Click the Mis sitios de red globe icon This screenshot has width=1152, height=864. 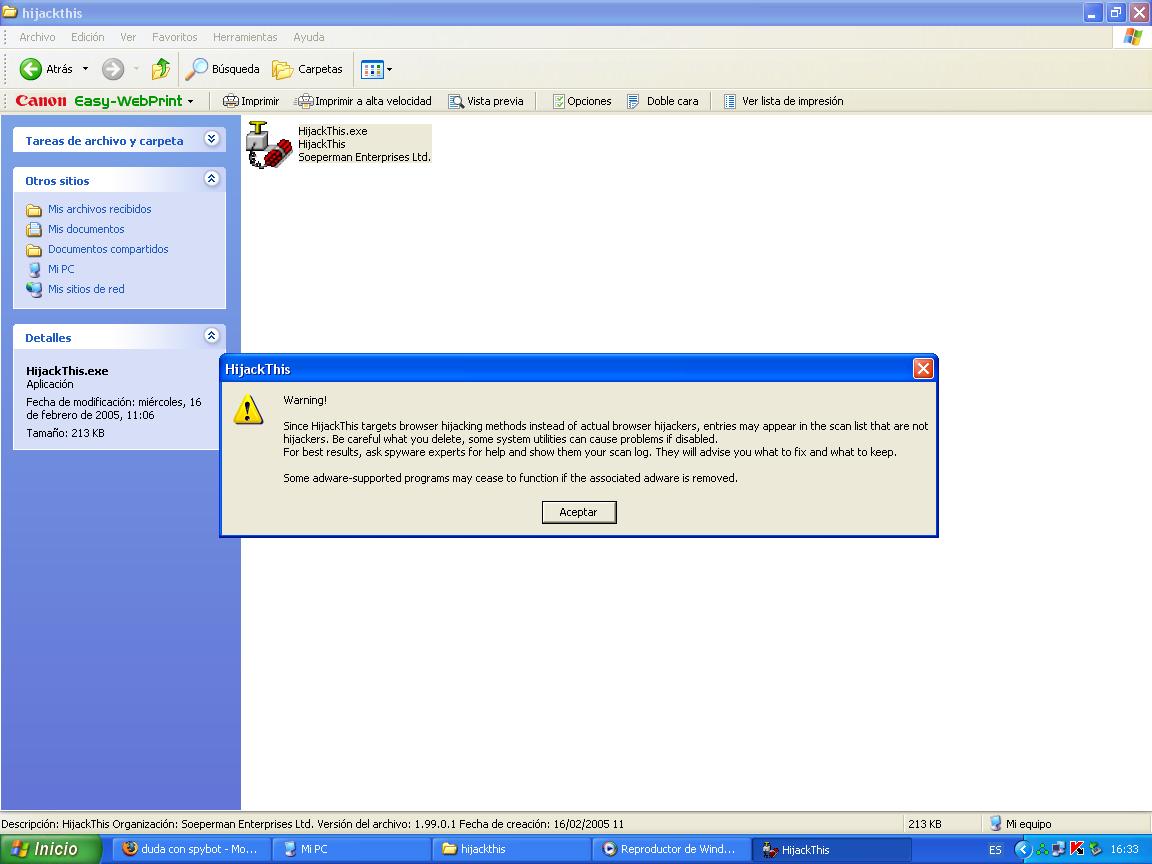coord(34,289)
